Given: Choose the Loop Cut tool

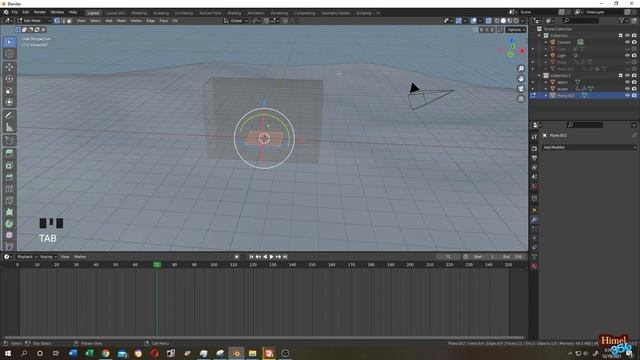Looking at the screenshot, I should (9, 189).
